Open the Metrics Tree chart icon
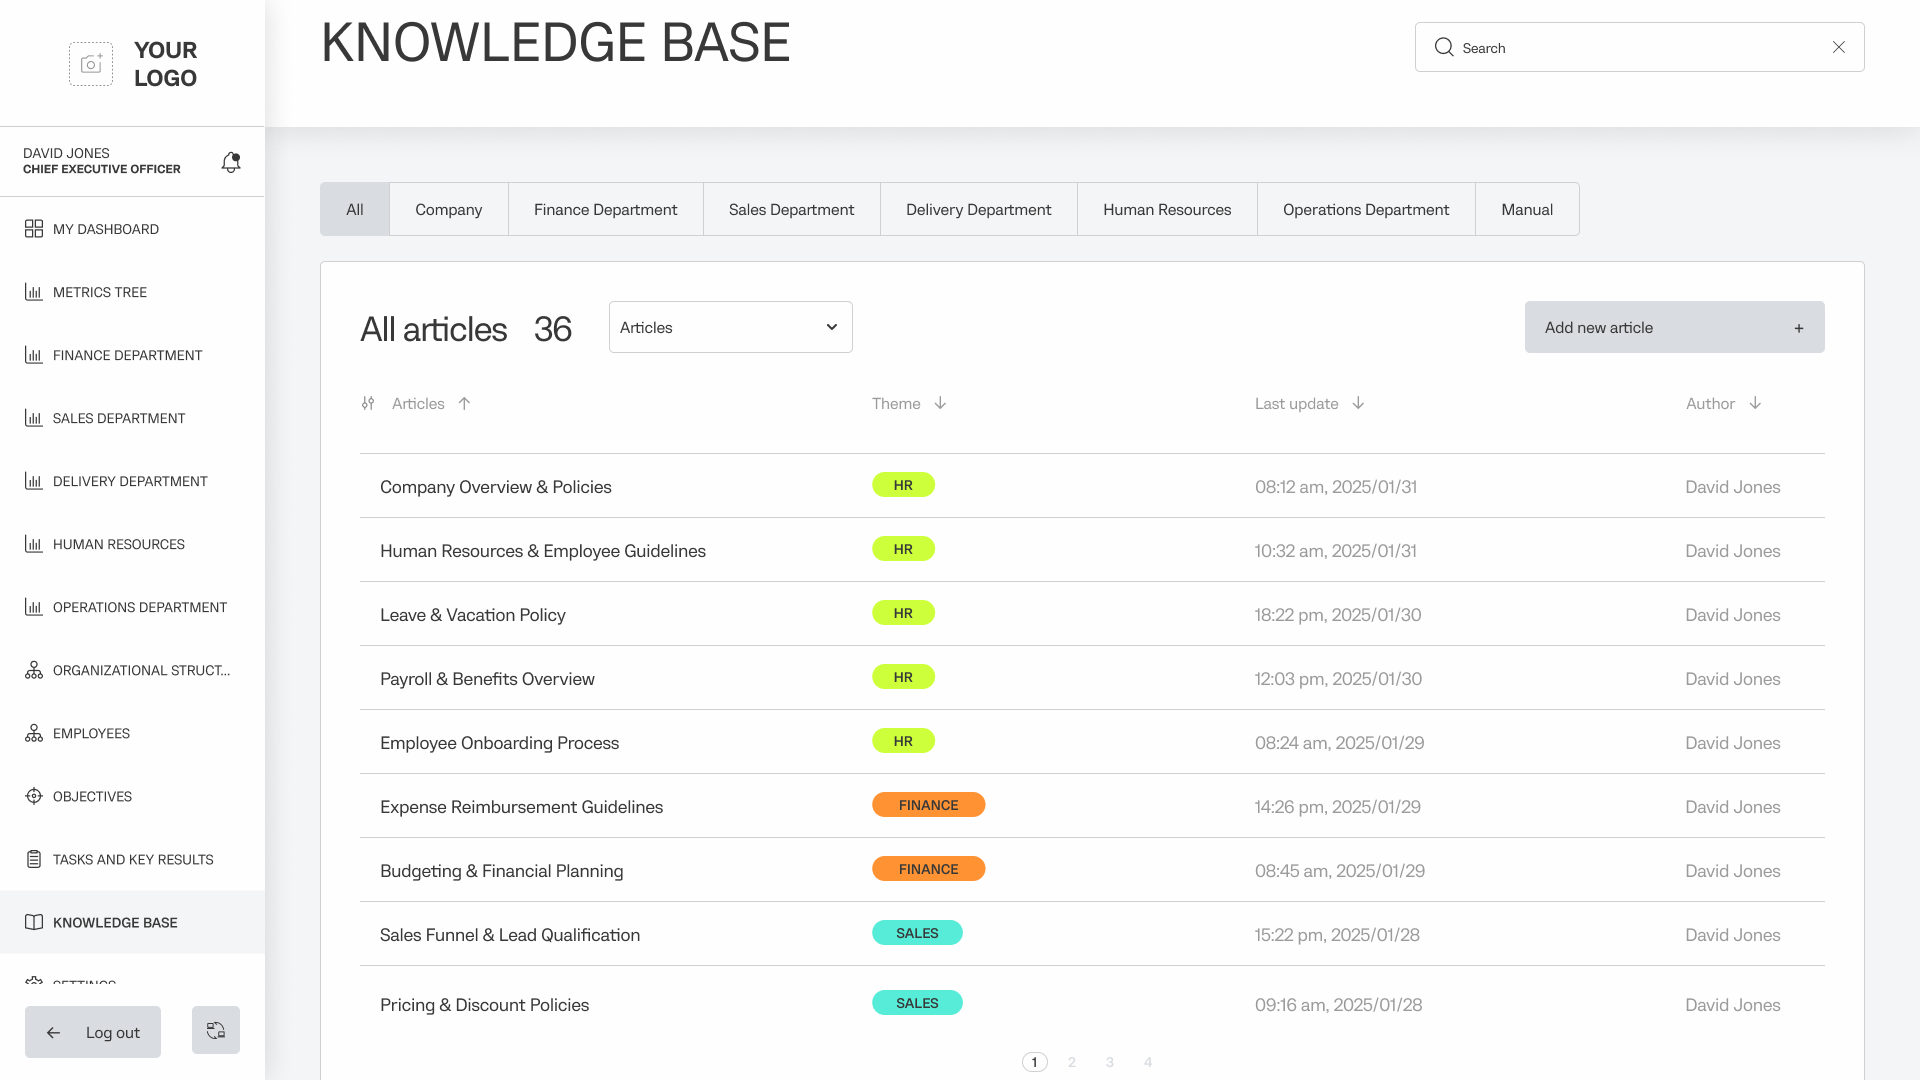 pyautogui.click(x=34, y=292)
